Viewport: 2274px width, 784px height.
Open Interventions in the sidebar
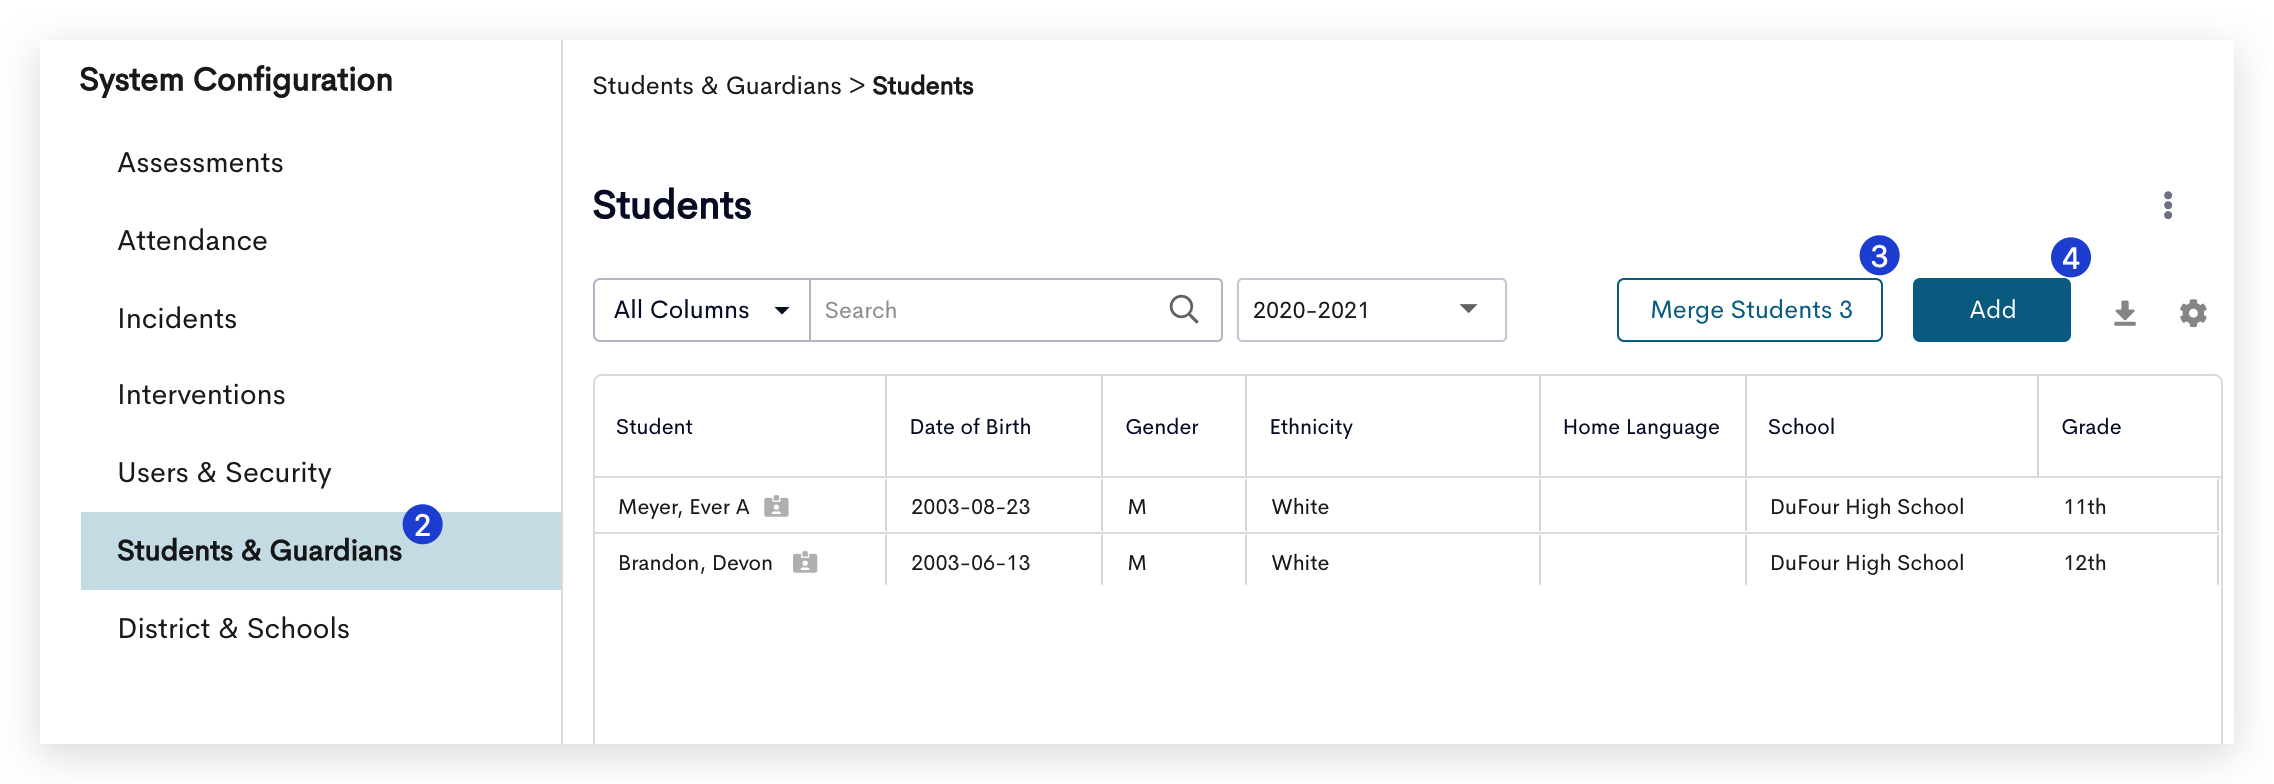coord(201,395)
